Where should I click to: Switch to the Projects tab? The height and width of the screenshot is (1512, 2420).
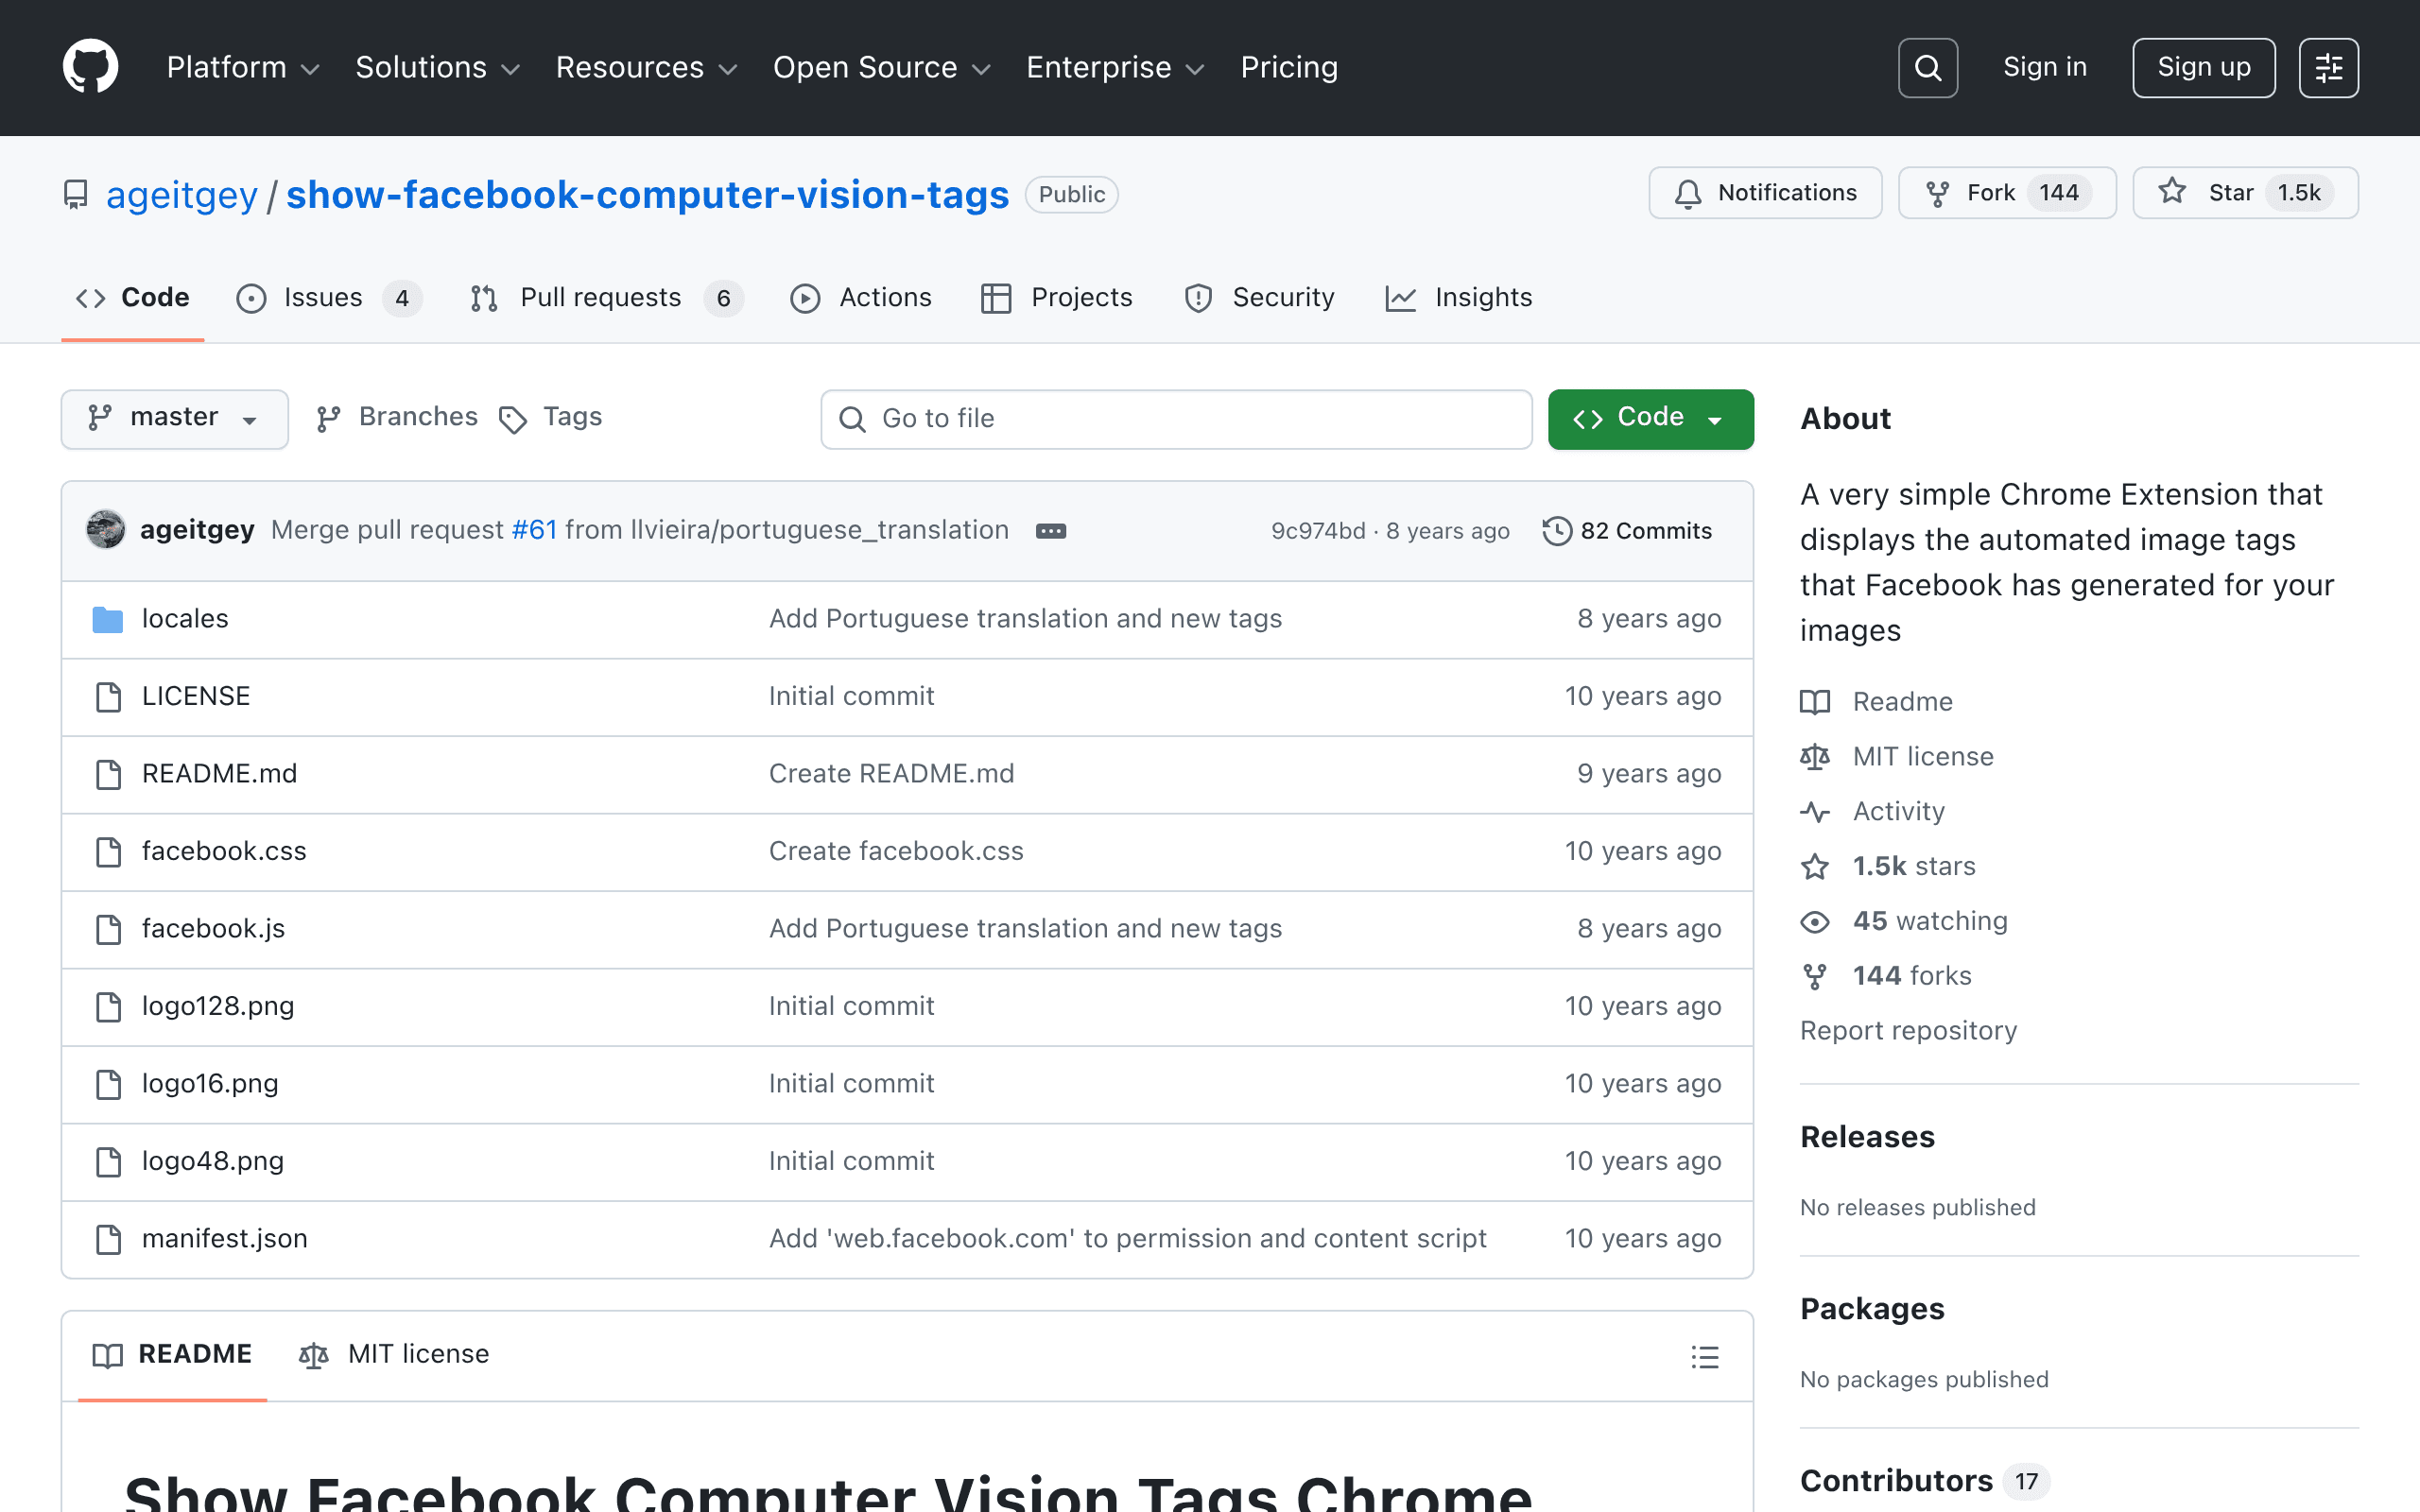(1057, 298)
